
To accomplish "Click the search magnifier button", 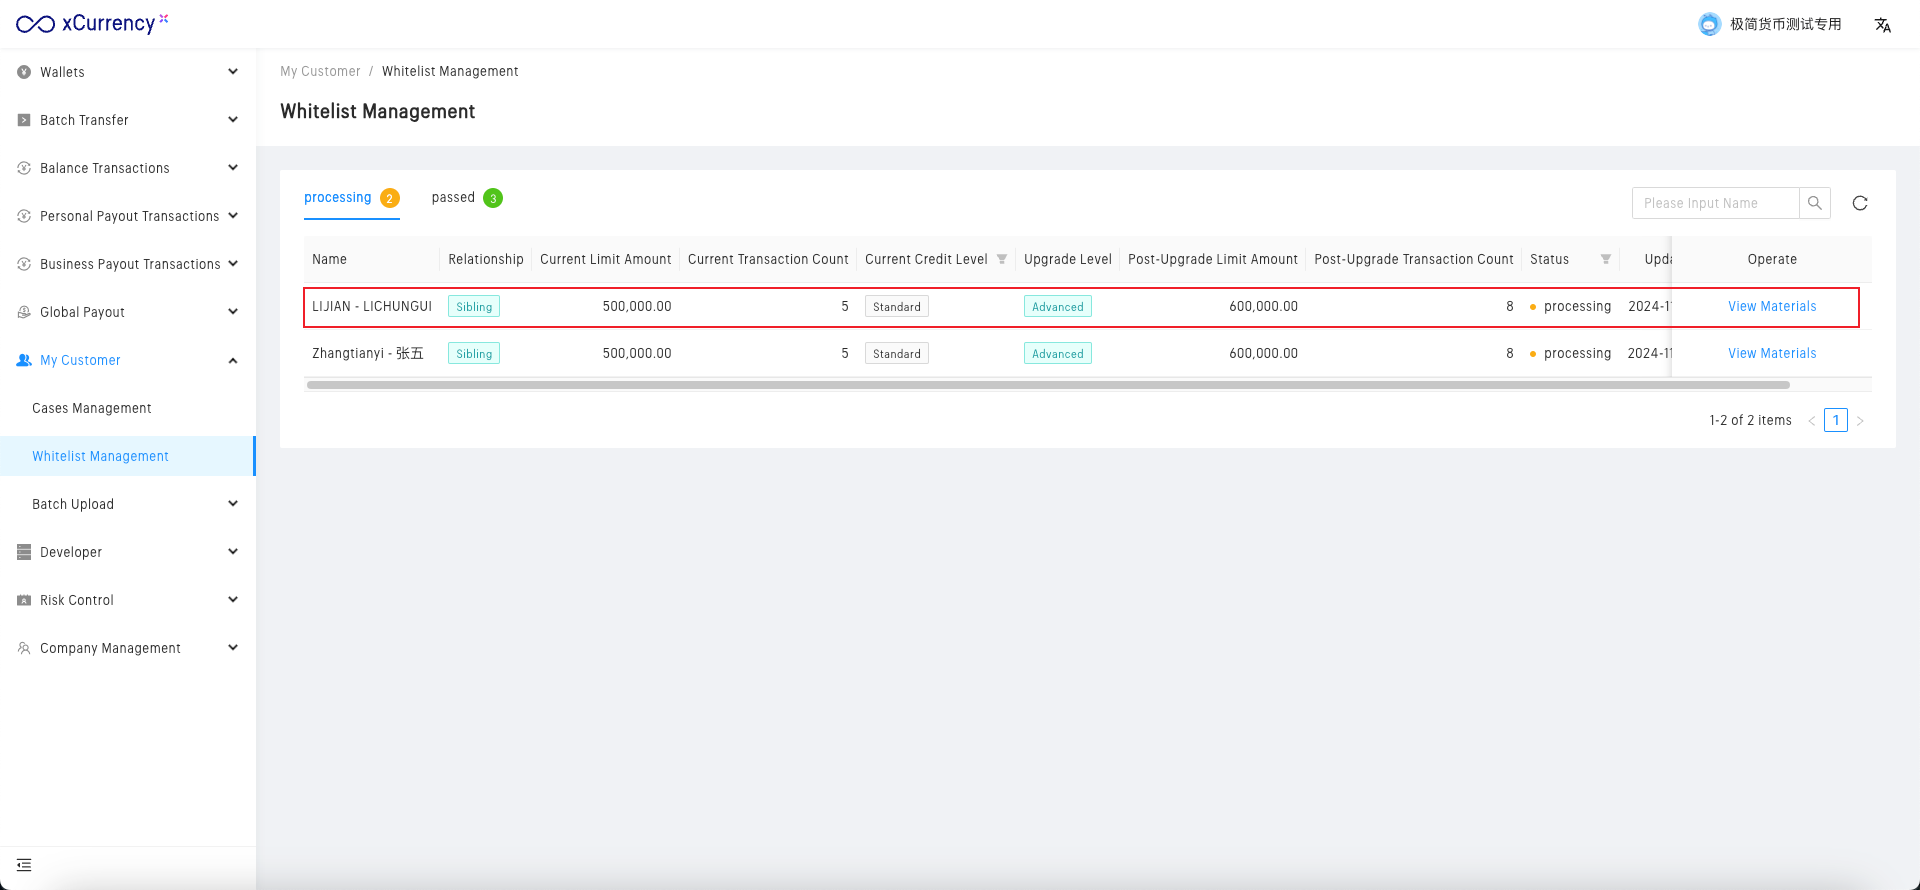I will tap(1815, 203).
